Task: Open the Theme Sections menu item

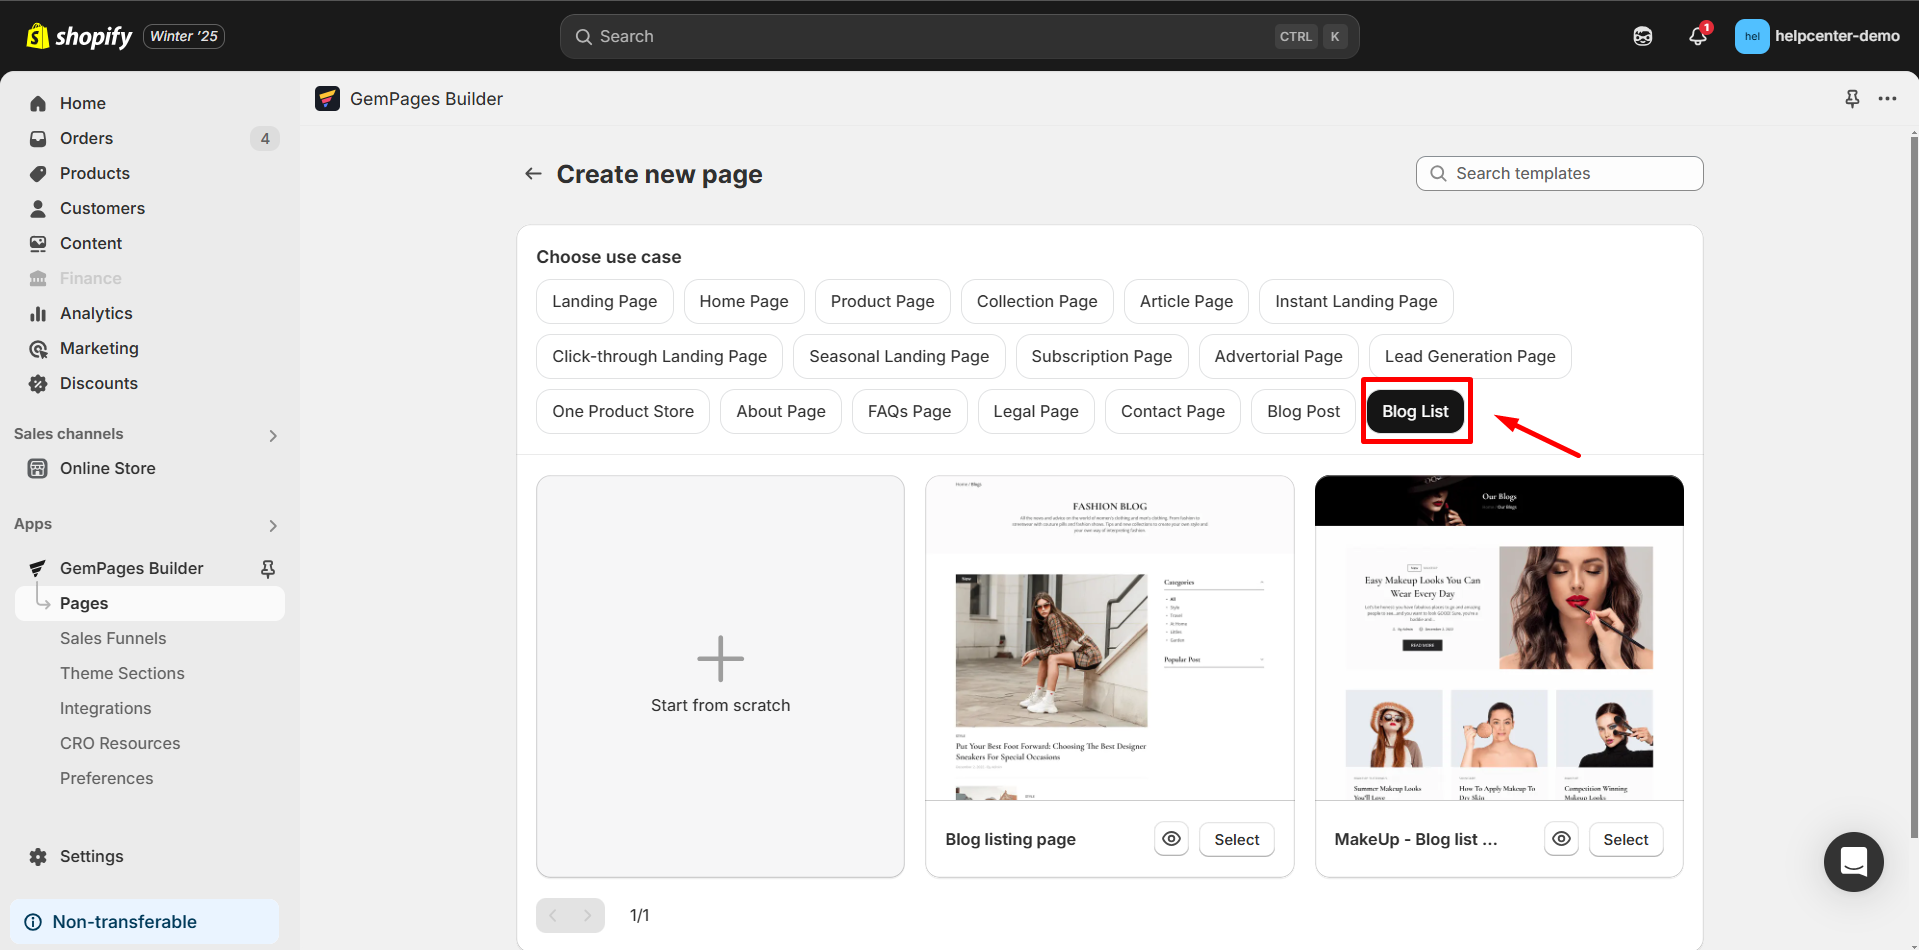Action: [x=122, y=673]
